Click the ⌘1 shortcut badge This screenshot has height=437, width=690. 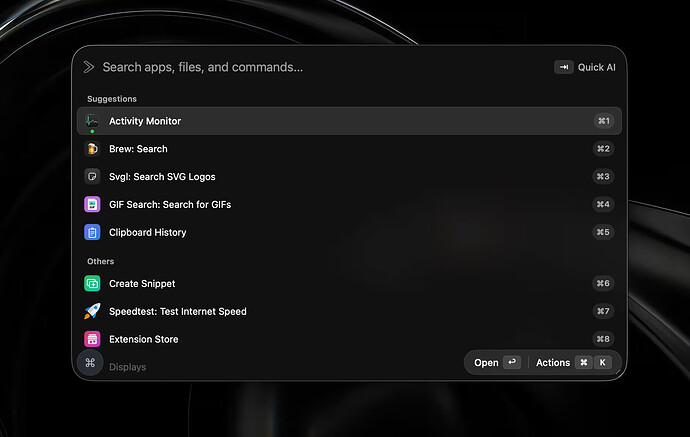603,121
